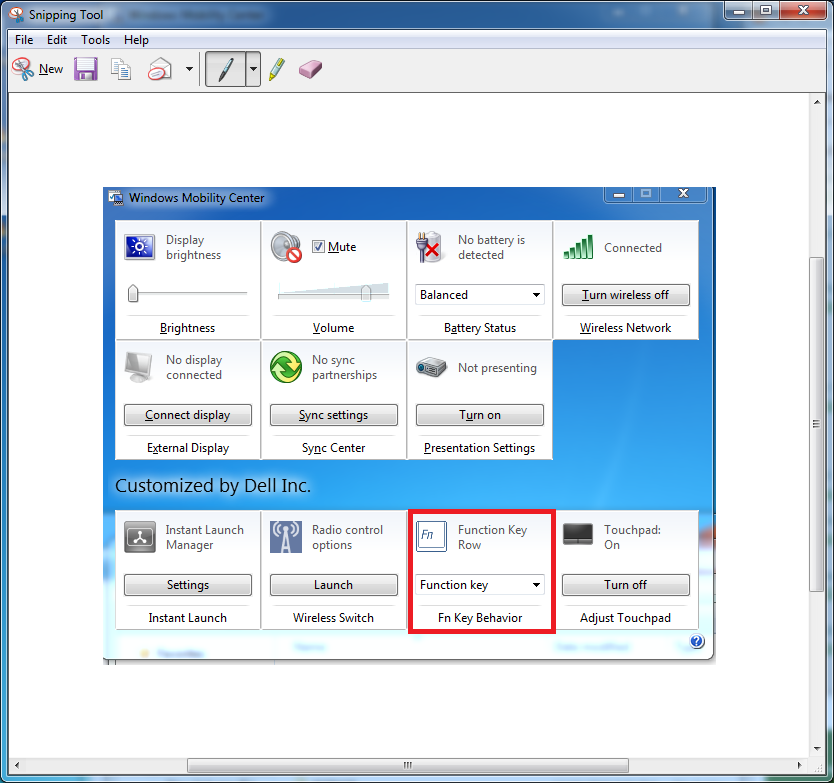
Task: Select the Highlighter tool
Action: 277,69
